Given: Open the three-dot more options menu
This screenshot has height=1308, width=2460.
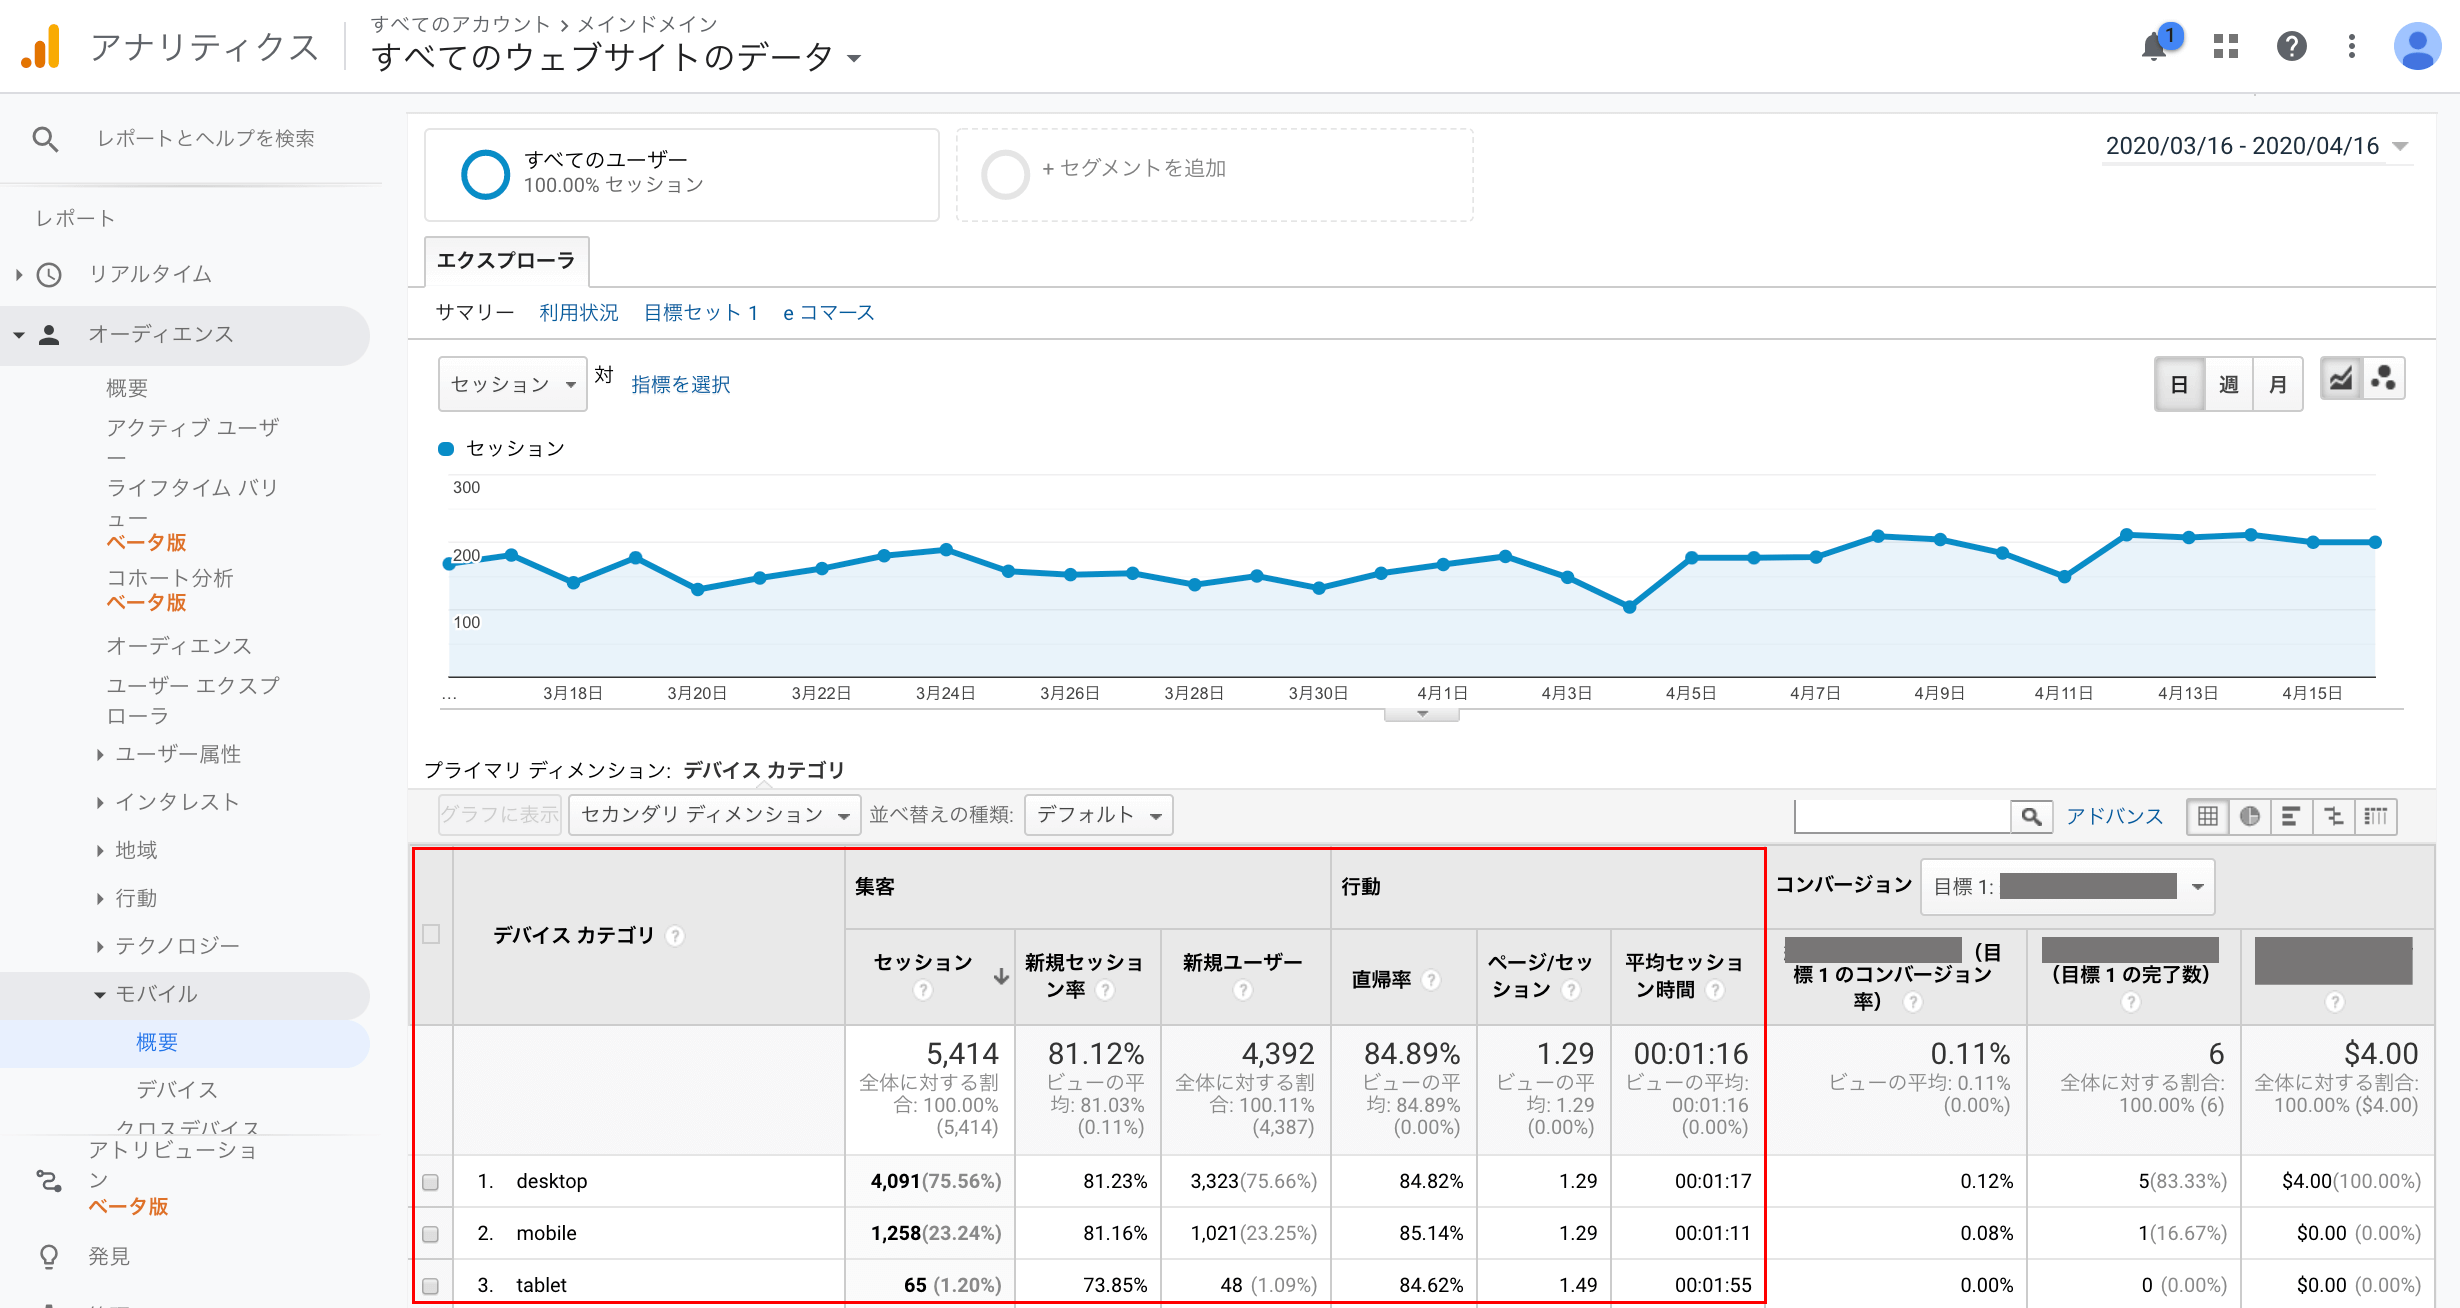Looking at the screenshot, I should point(2352,47).
